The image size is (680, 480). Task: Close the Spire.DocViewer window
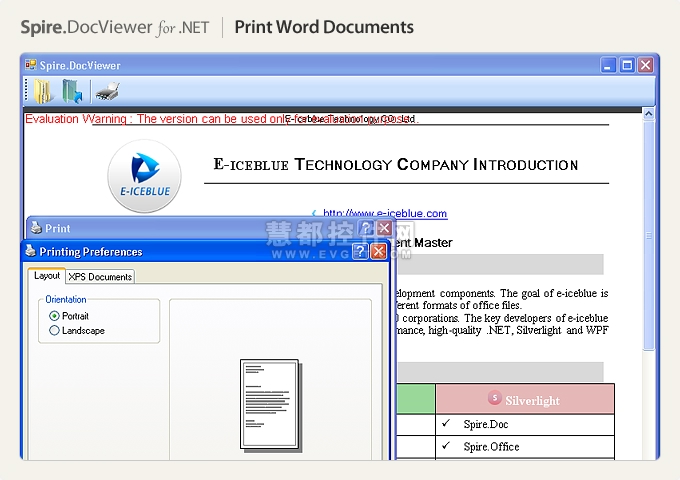[645, 65]
